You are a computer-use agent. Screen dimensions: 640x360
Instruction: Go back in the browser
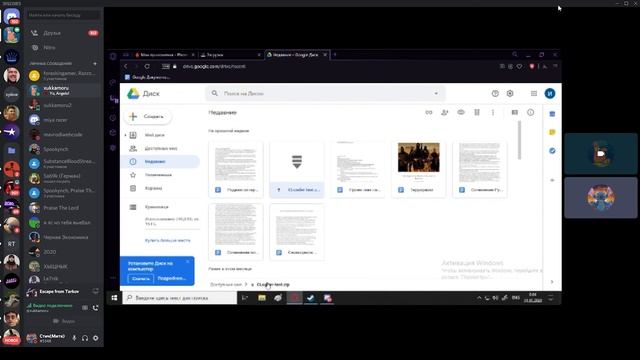click(x=126, y=67)
